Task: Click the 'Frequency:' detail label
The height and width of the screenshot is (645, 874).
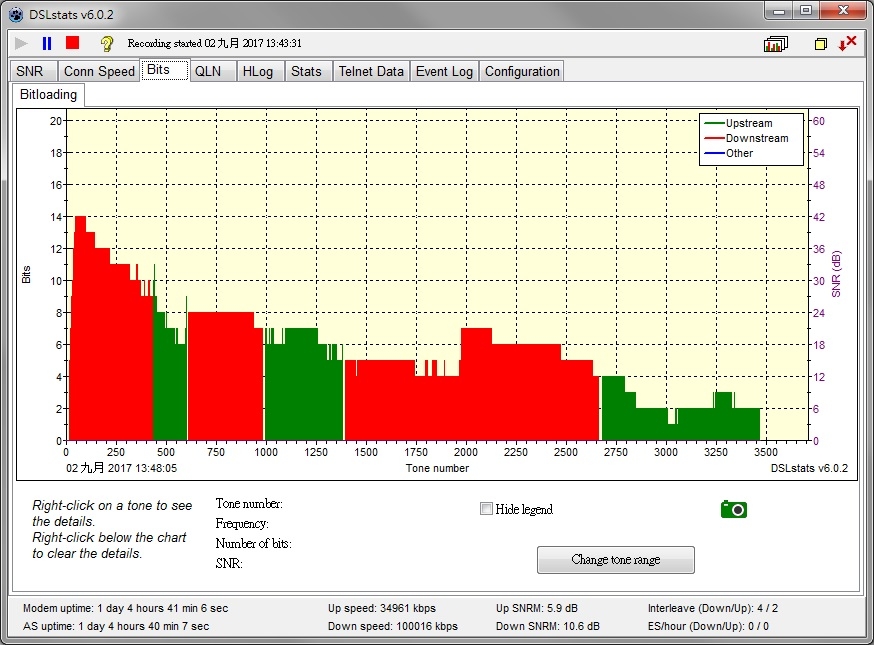Action: pyautogui.click(x=242, y=524)
